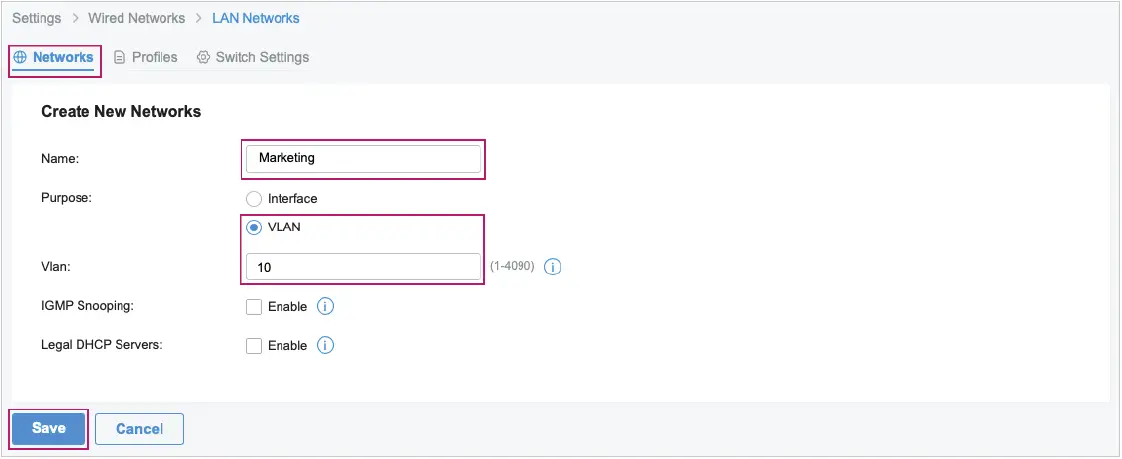The image size is (1122, 459).
Task: Enable the Legal DHCP Servers checkbox
Action: pyautogui.click(x=254, y=346)
